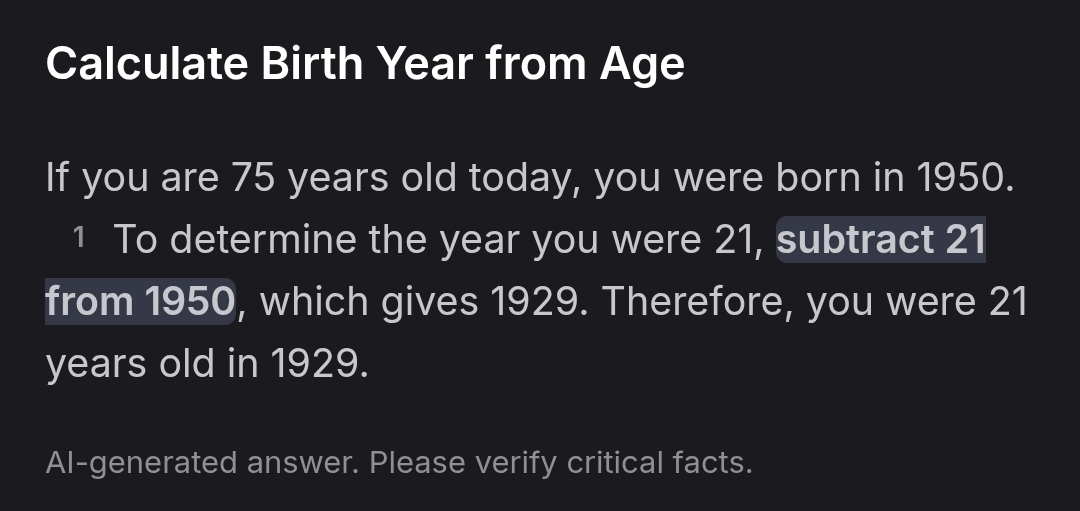
Task: Click the words "If you are" opening the answer
Action: [132, 178]
